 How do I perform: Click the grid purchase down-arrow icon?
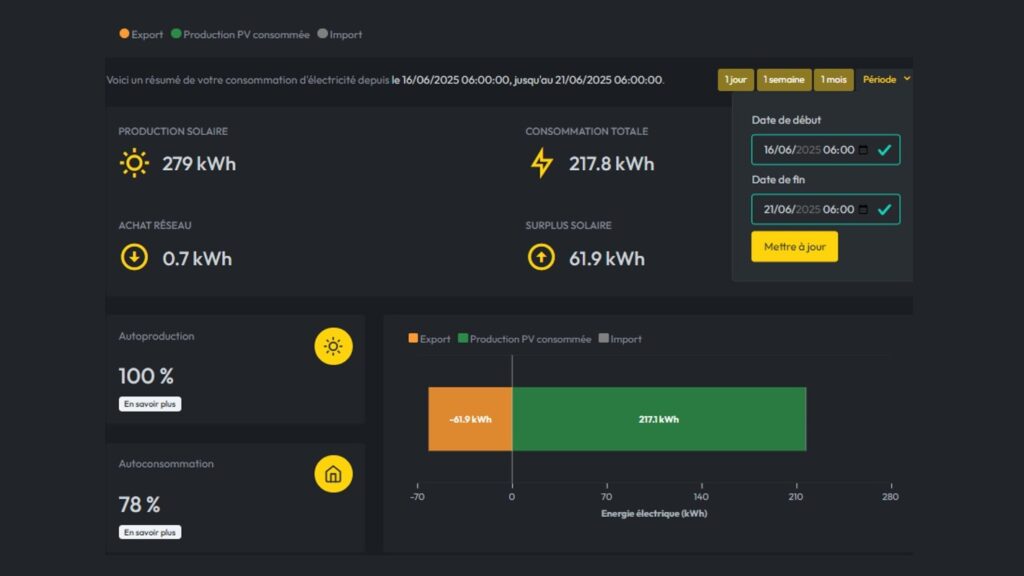[134, 258]
